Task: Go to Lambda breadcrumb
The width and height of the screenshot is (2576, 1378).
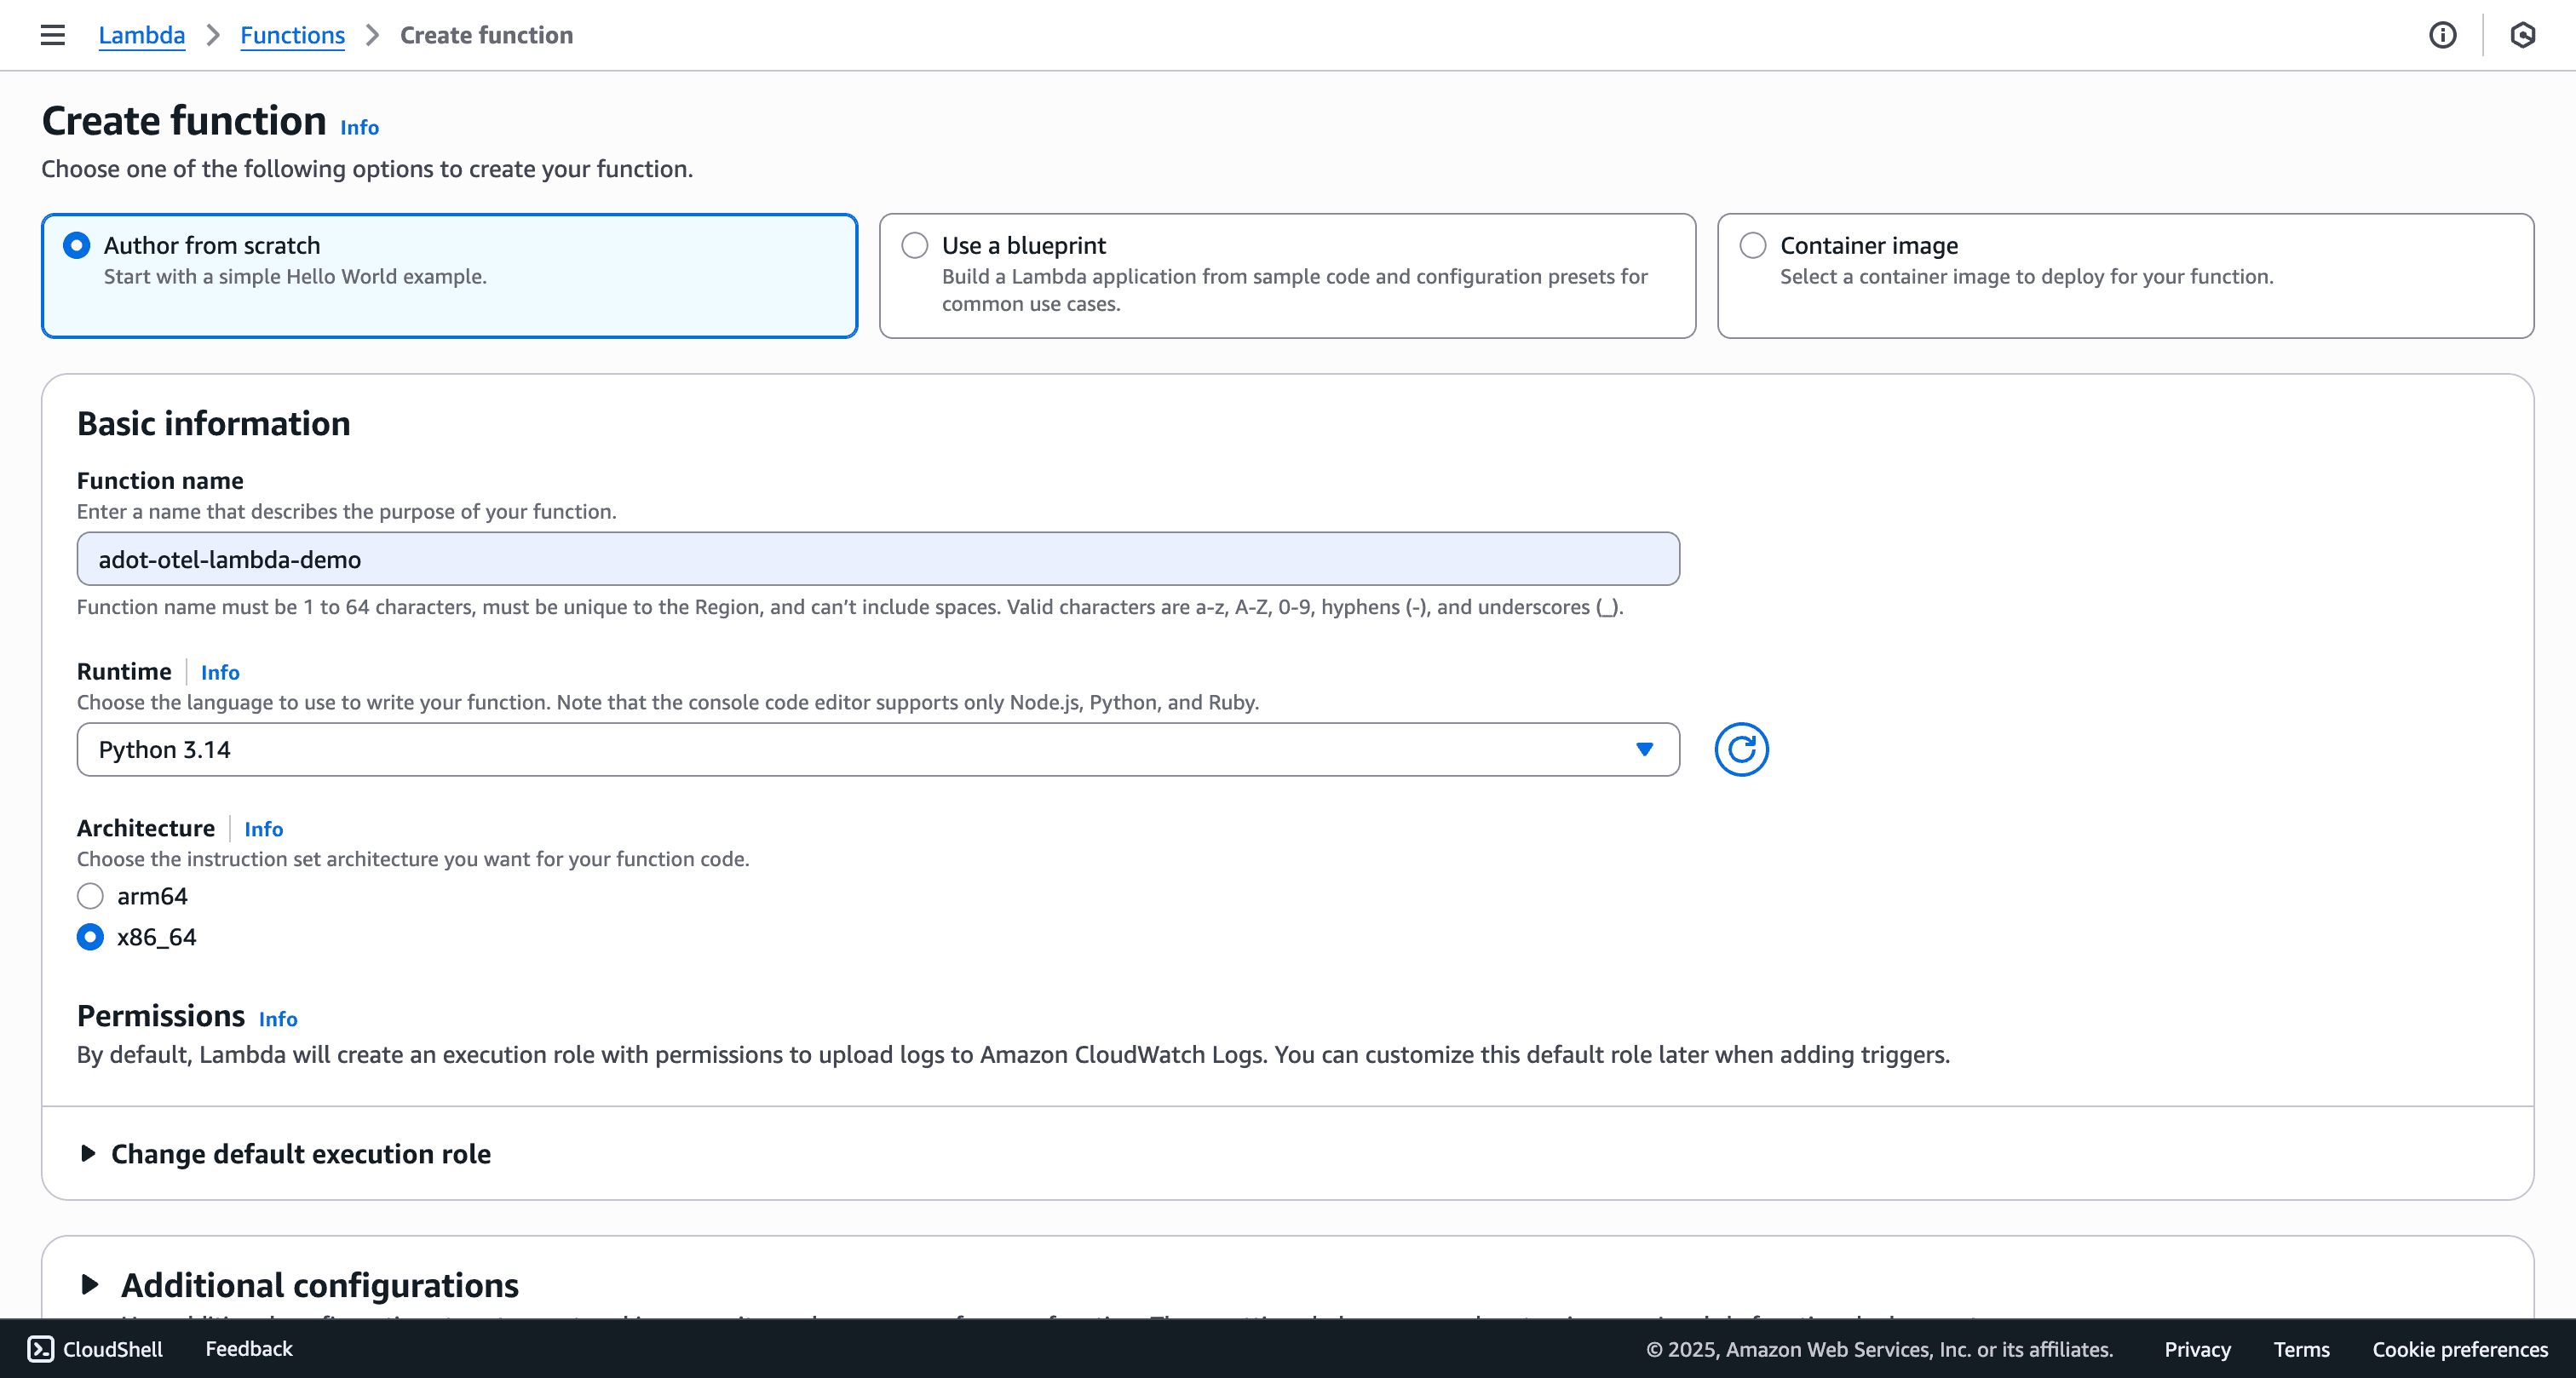Action: tap(141, 35)
